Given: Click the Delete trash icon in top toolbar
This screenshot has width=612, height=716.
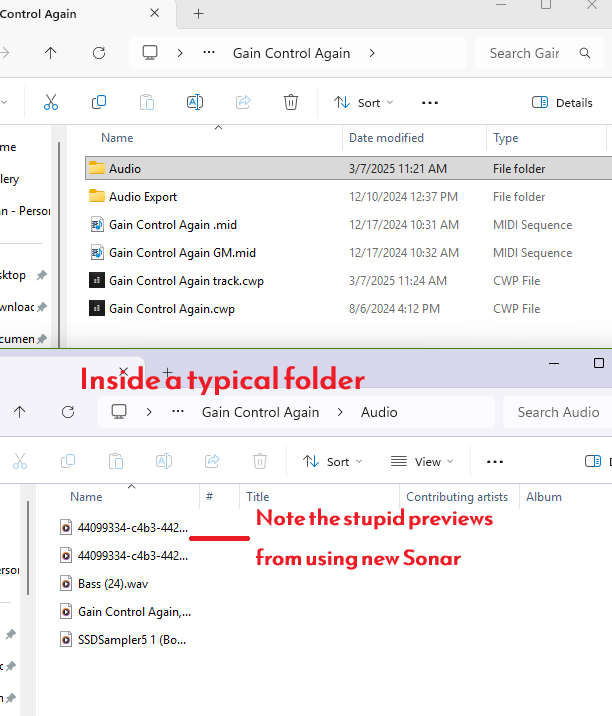Looking at the screenshot, I should point(291,102).
